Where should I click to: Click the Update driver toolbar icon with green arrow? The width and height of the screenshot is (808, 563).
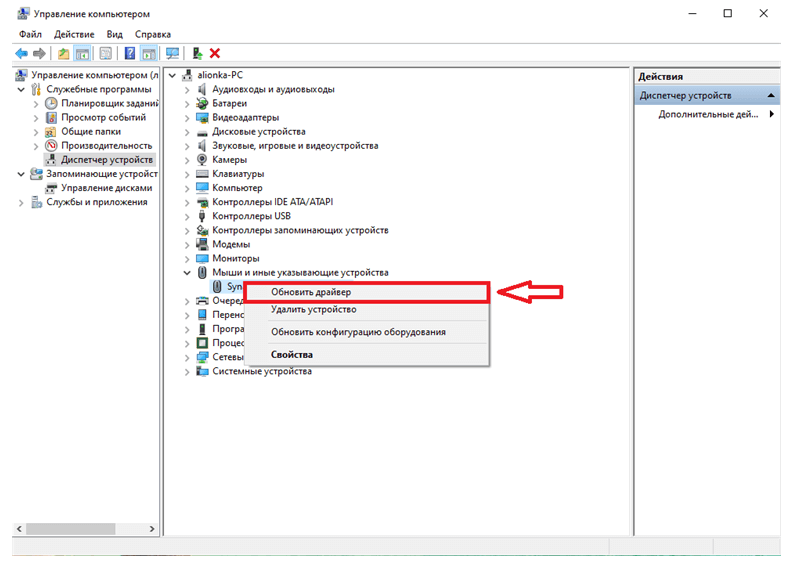(x=197, y=53)
